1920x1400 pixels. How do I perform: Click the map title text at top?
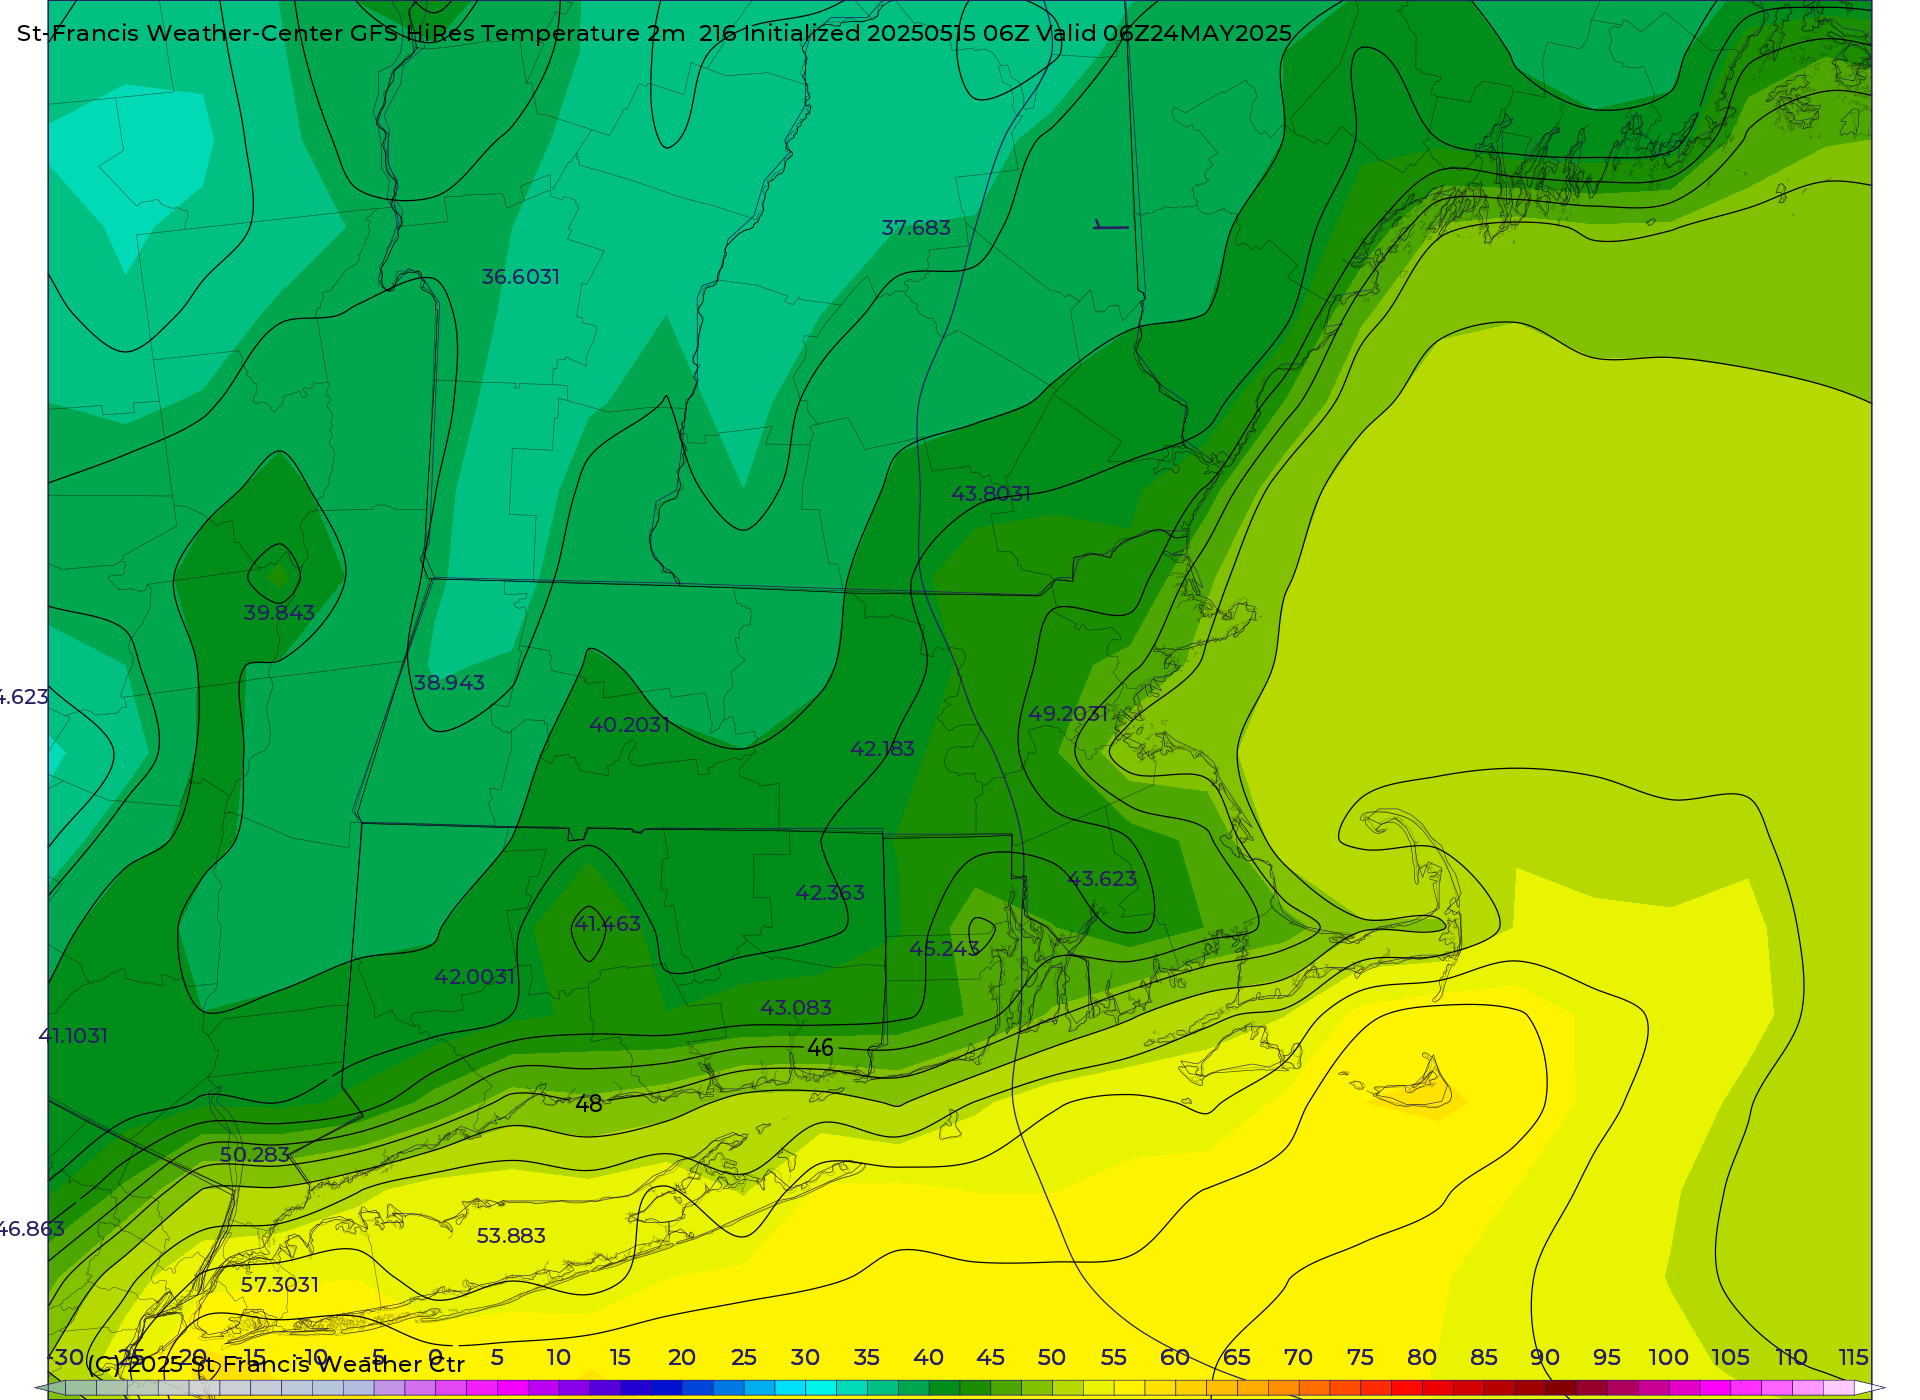click(655, 33)
